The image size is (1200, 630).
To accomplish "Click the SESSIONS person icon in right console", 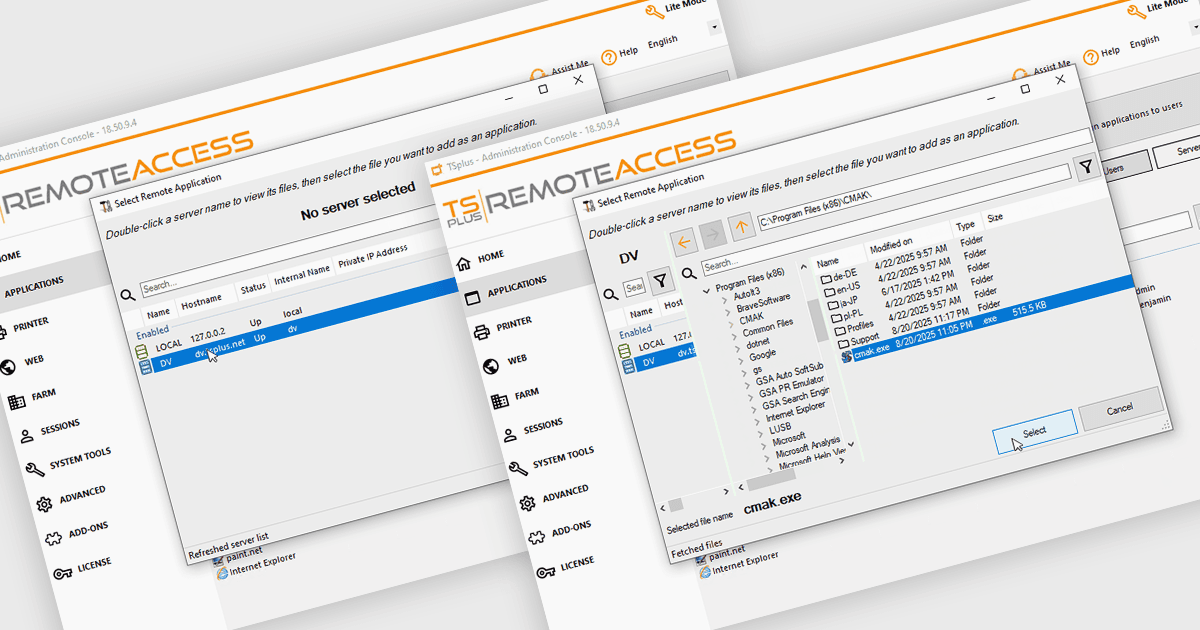I will [510, 434].
